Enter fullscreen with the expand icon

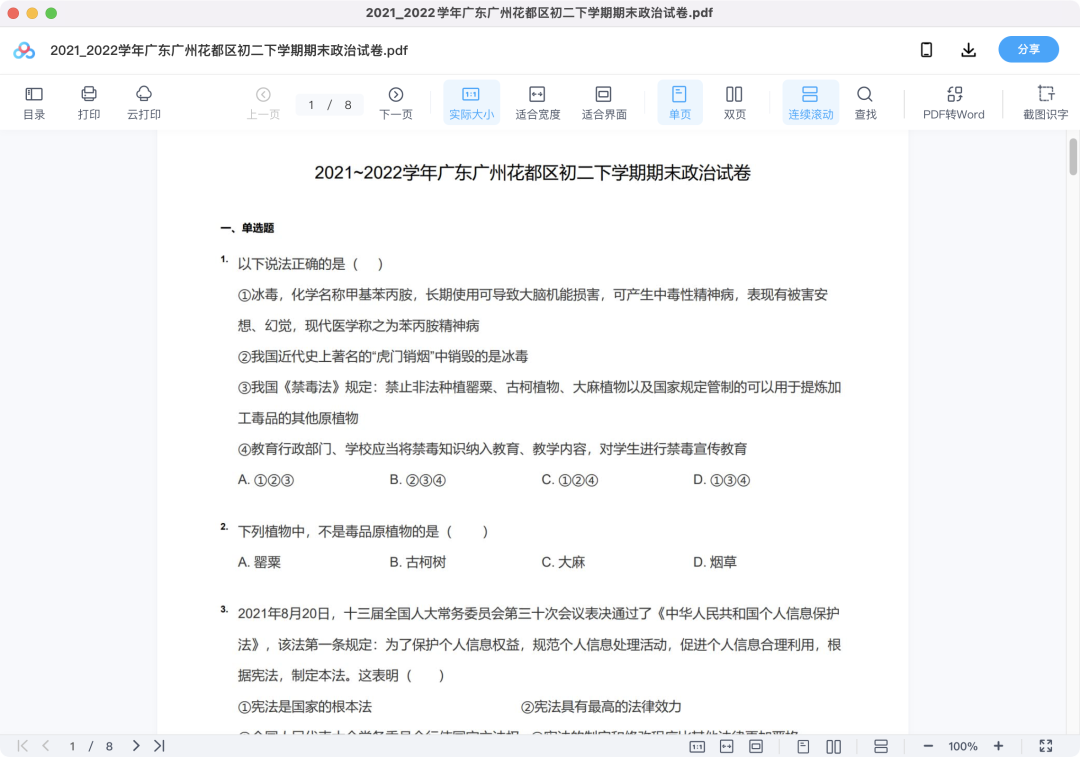(1046, 746)
